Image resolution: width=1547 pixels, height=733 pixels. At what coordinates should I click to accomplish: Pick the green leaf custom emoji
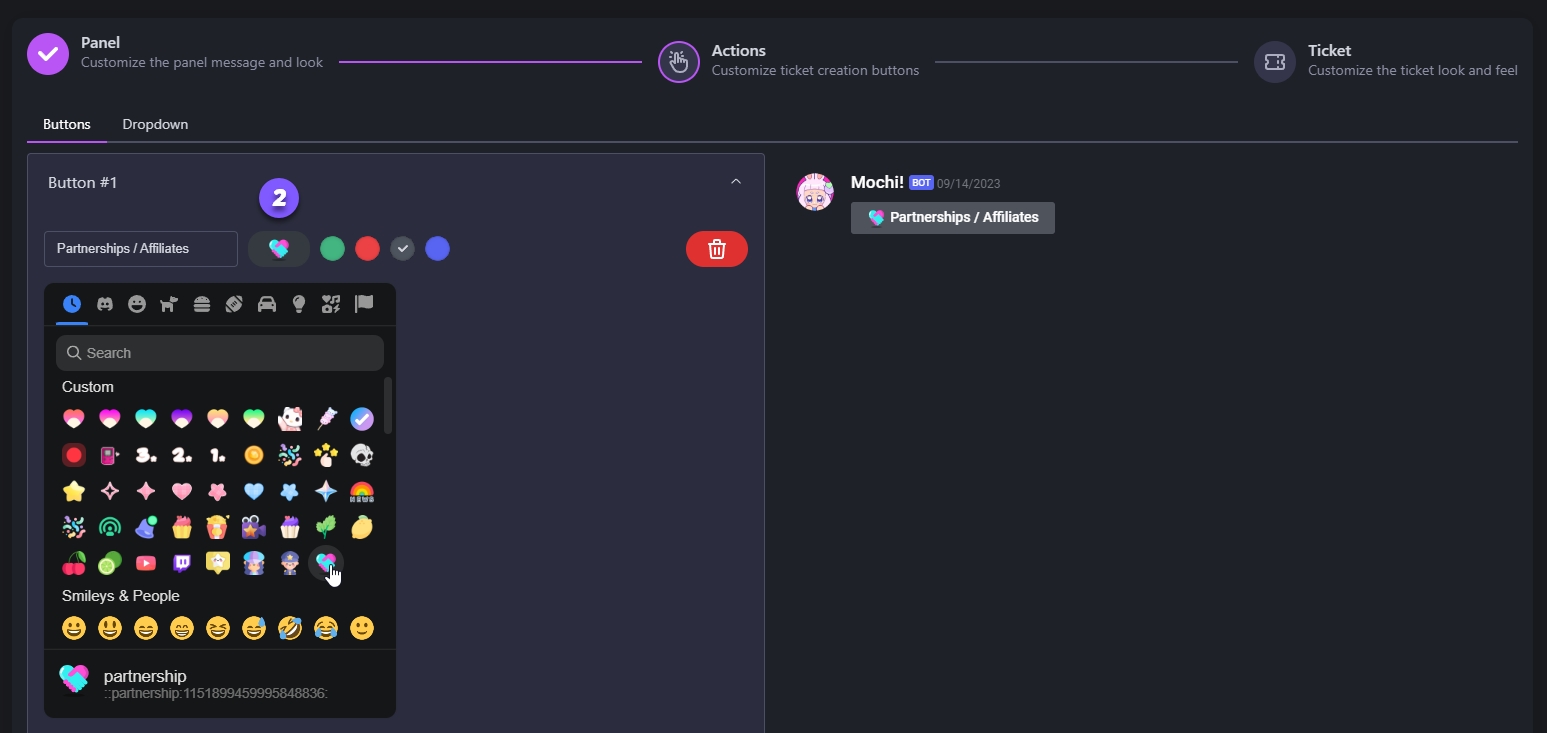click(x=326, y=527)
